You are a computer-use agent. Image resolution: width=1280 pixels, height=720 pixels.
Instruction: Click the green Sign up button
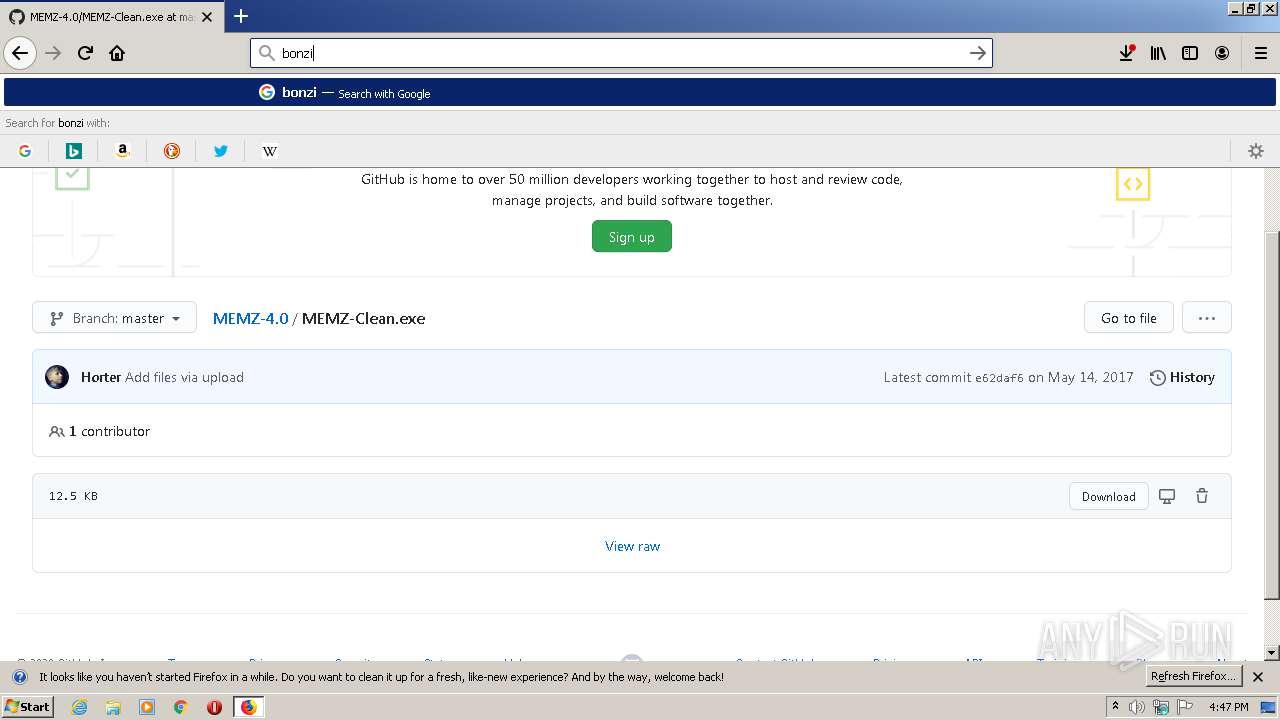pyautogui.click(x=632, y=237)
